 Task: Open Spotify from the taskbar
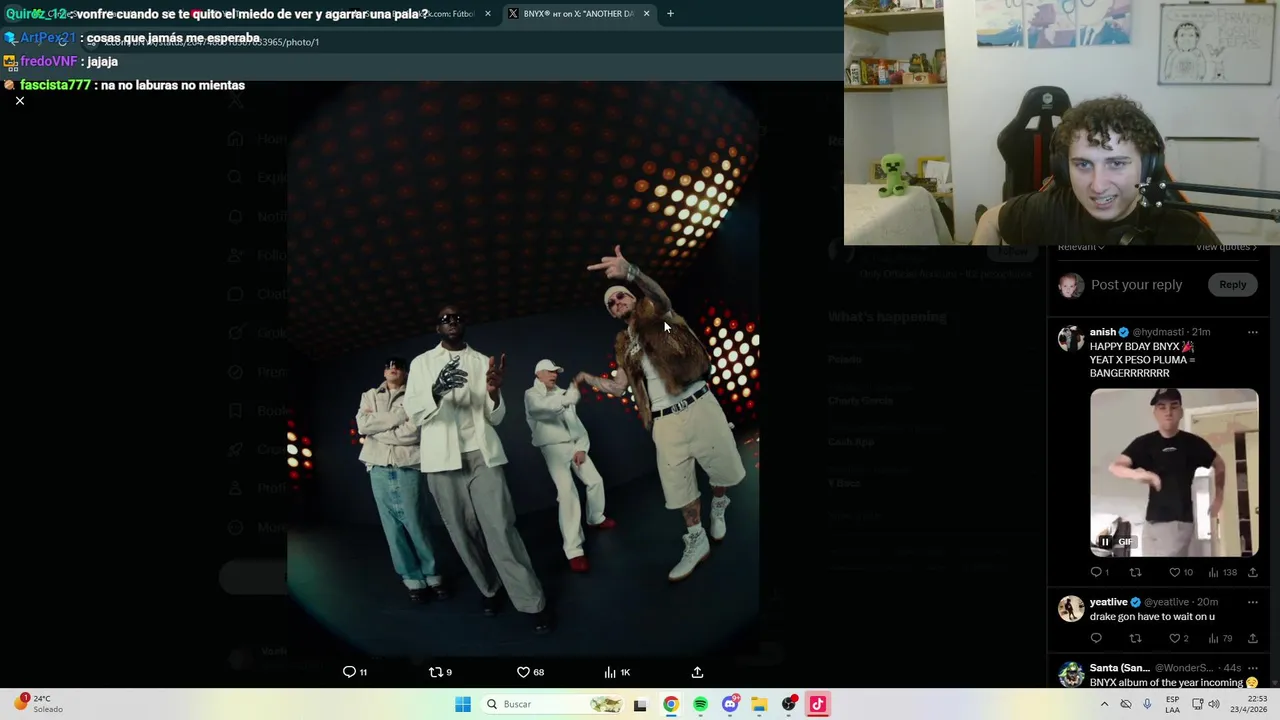pos(700,704)
